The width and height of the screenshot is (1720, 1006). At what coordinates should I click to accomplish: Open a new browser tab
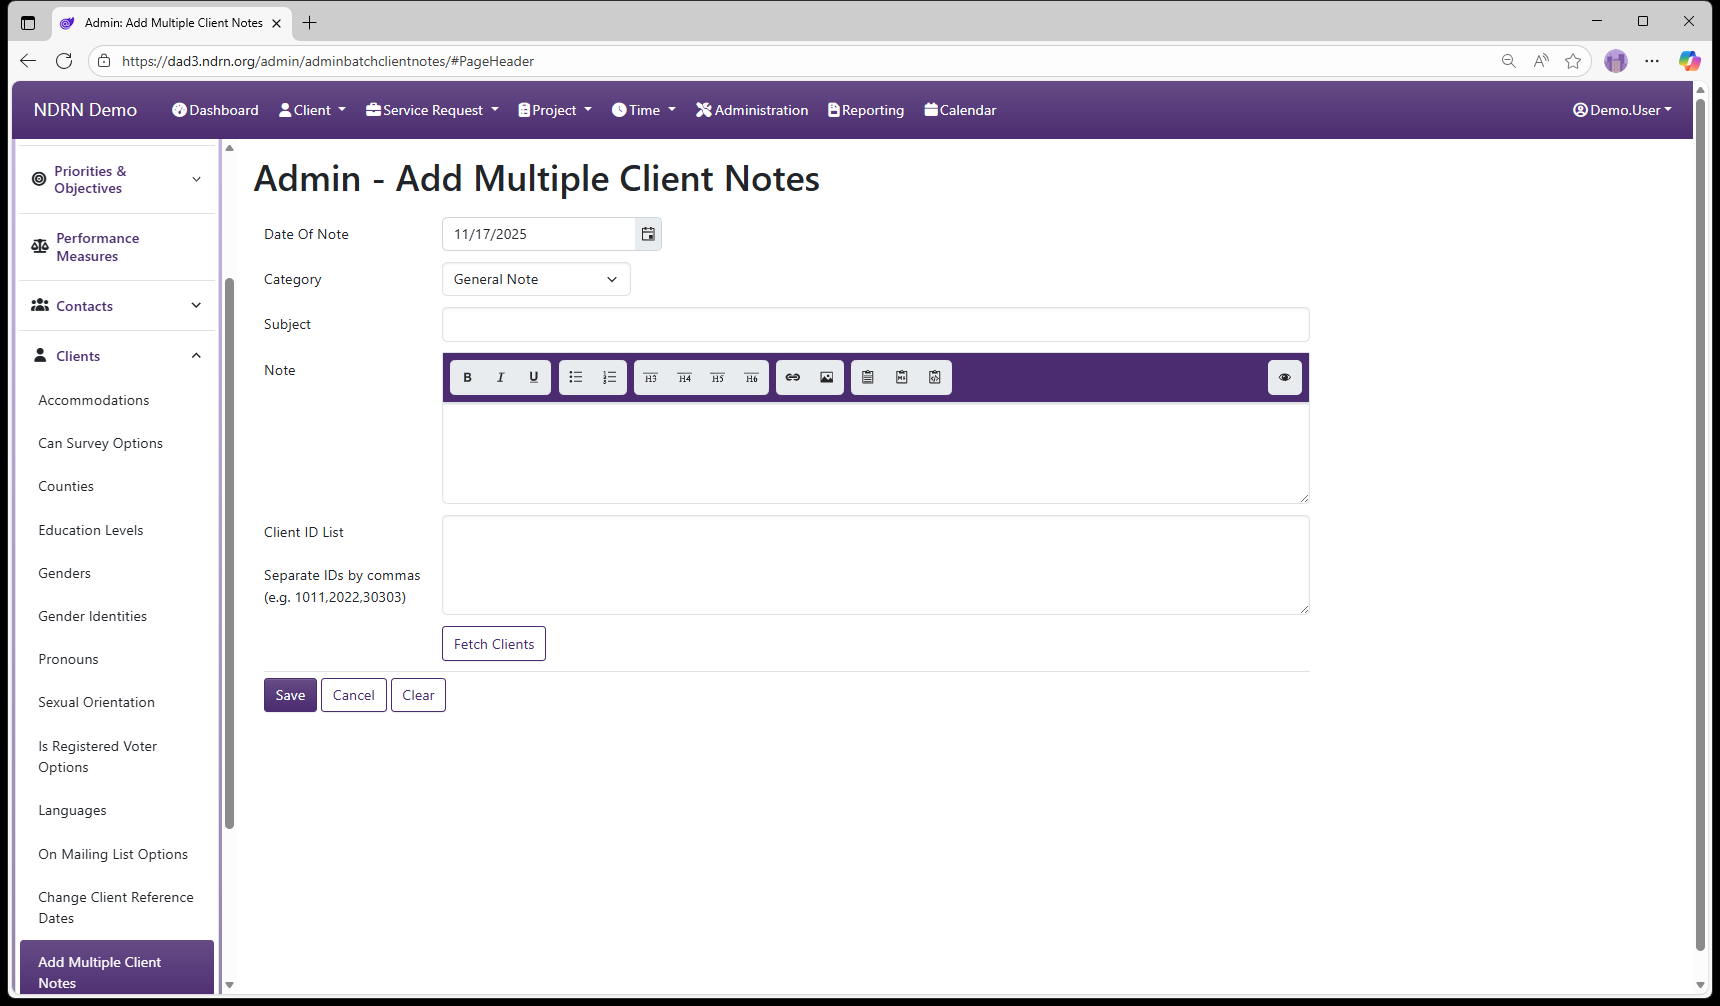(309, 22)
